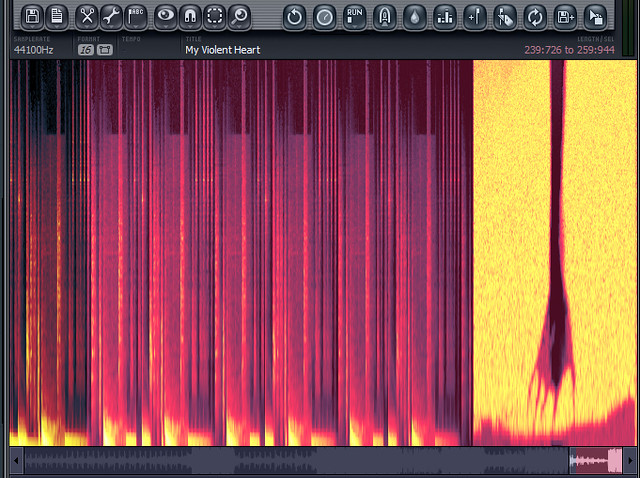Click the Undo circular arrow button

[294, 17]
